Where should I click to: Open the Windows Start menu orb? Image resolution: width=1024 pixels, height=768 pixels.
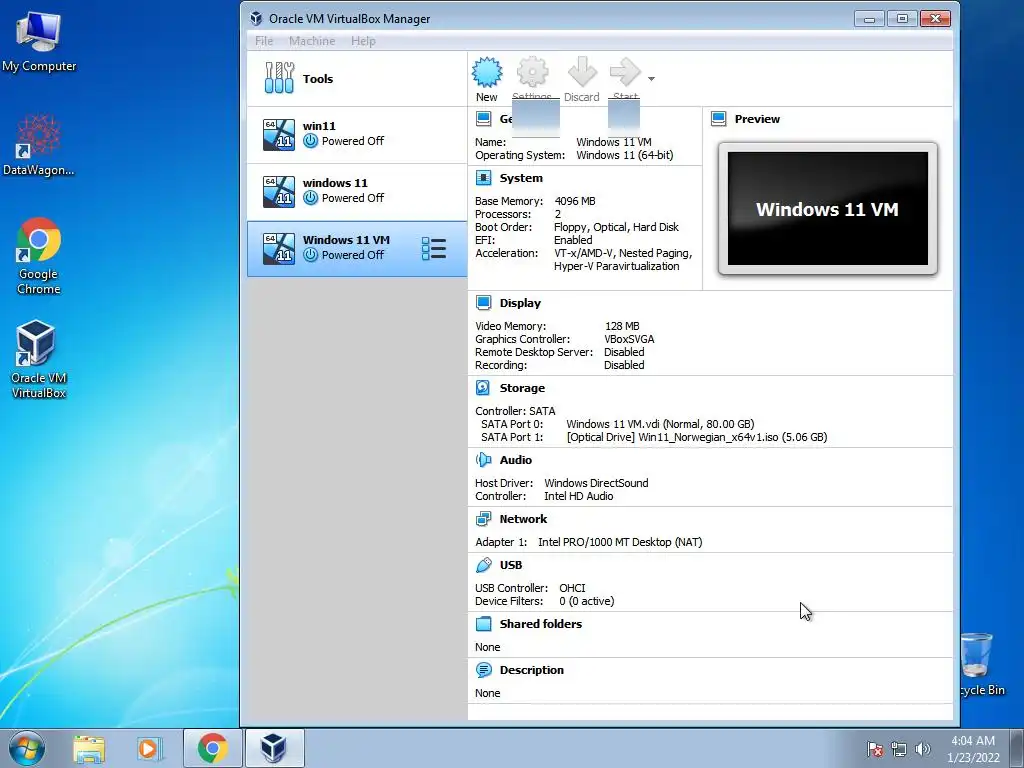coord(27,748)
